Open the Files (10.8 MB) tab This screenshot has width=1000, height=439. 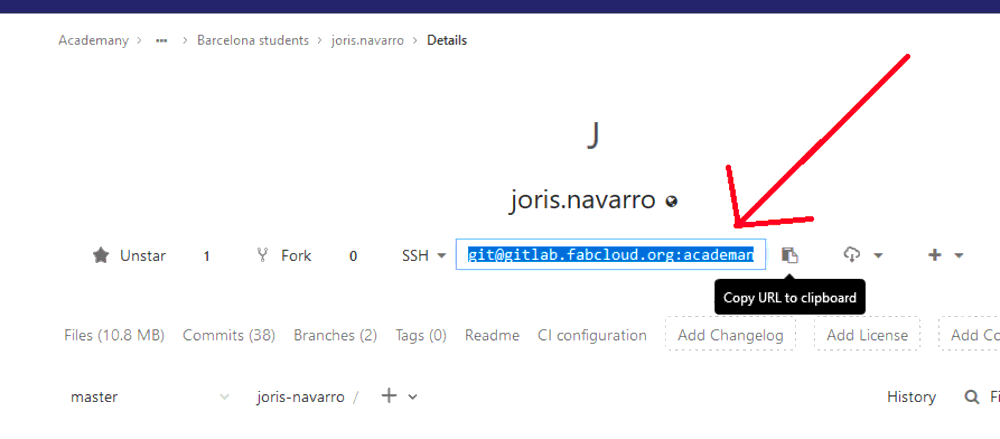pyautogui.click(x=114, y=335)
